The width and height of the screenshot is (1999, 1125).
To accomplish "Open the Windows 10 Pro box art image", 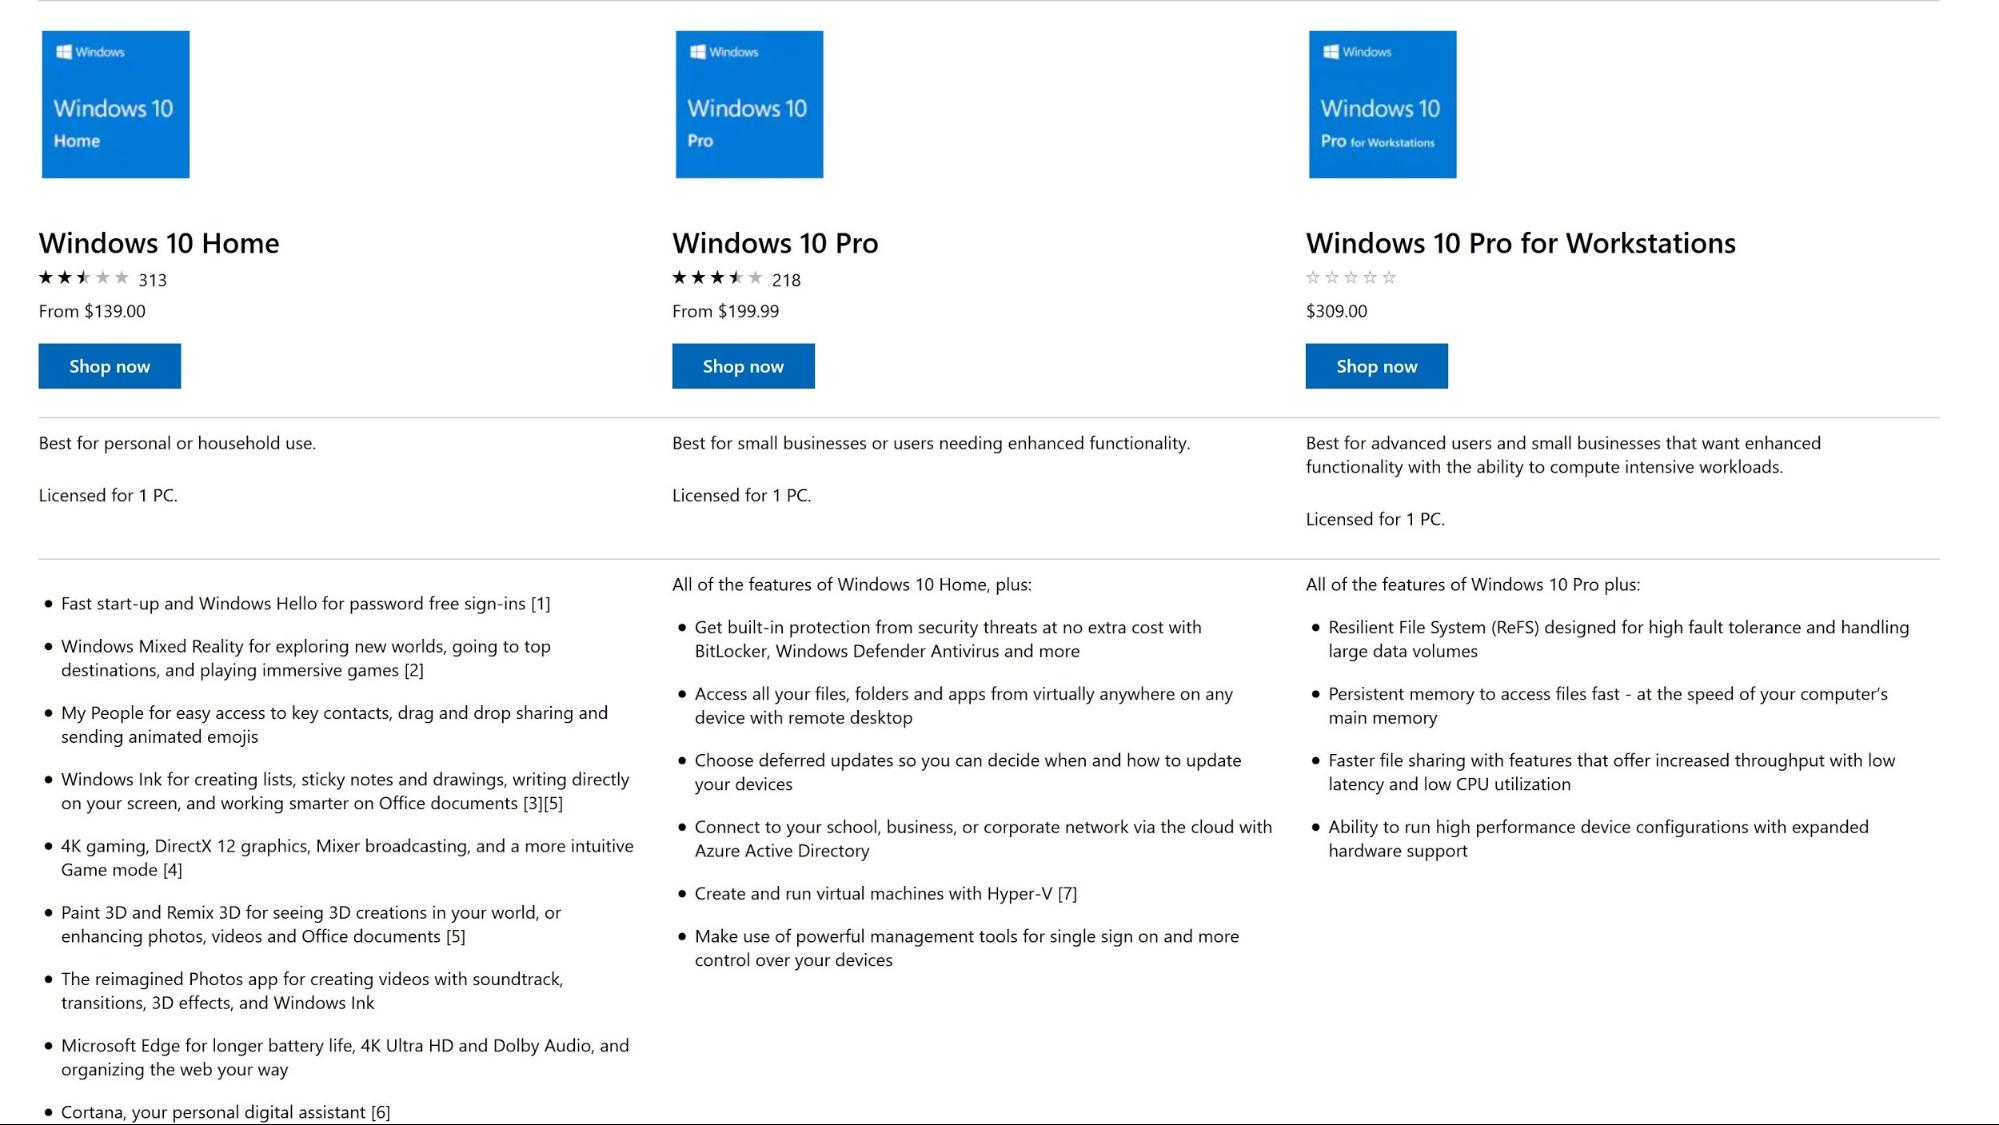I will 748,105.
